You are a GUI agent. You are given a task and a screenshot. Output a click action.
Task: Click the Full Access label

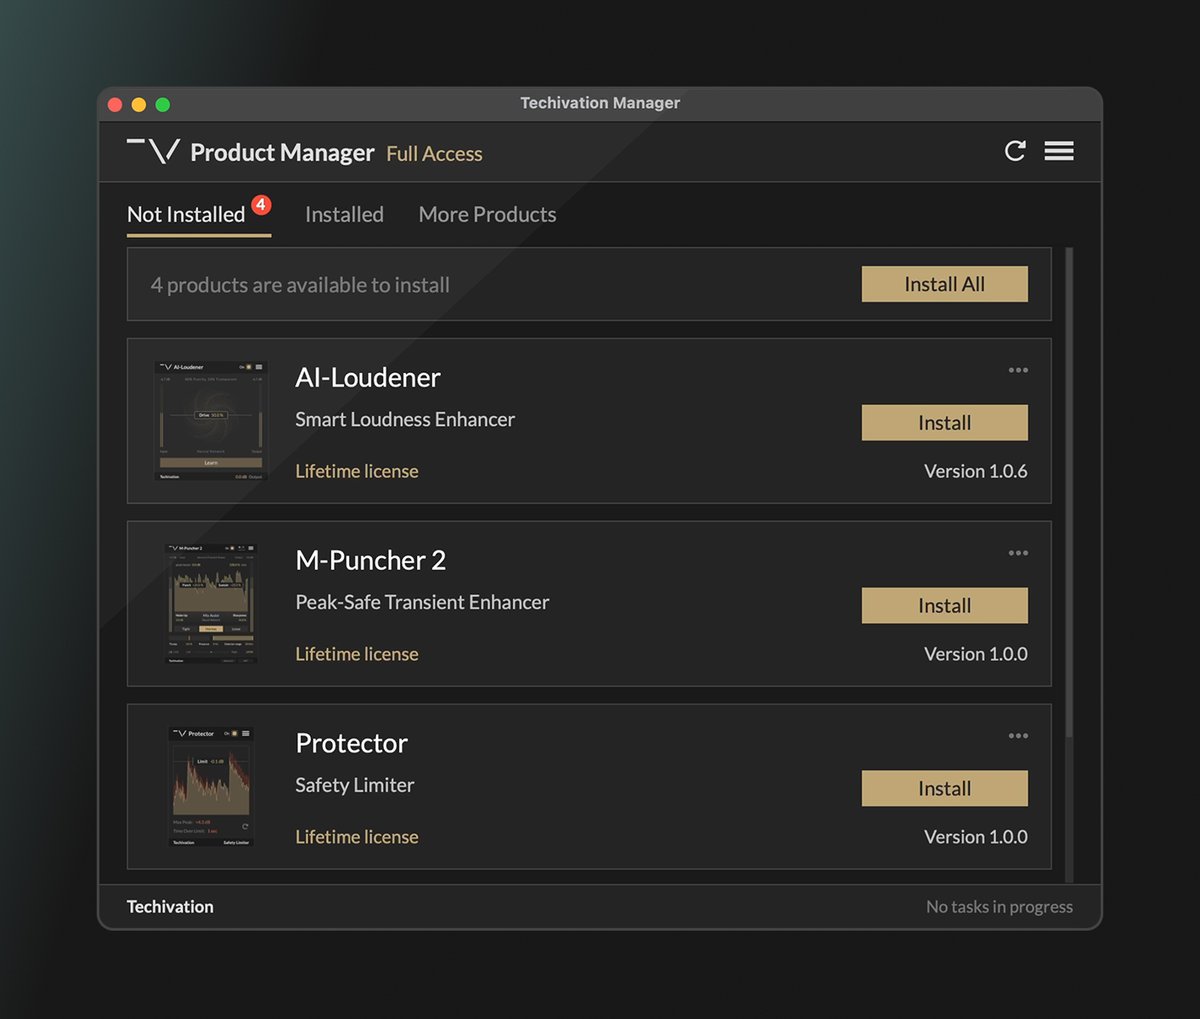[x=434, y=154]
